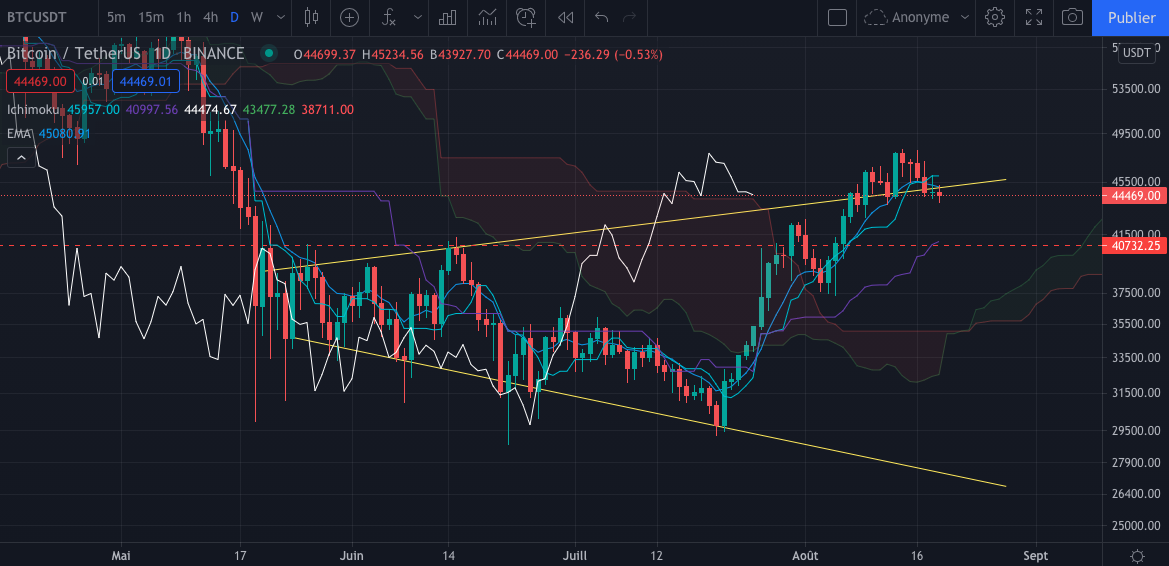Open the layout selection square icon

(x=838, y=17)
